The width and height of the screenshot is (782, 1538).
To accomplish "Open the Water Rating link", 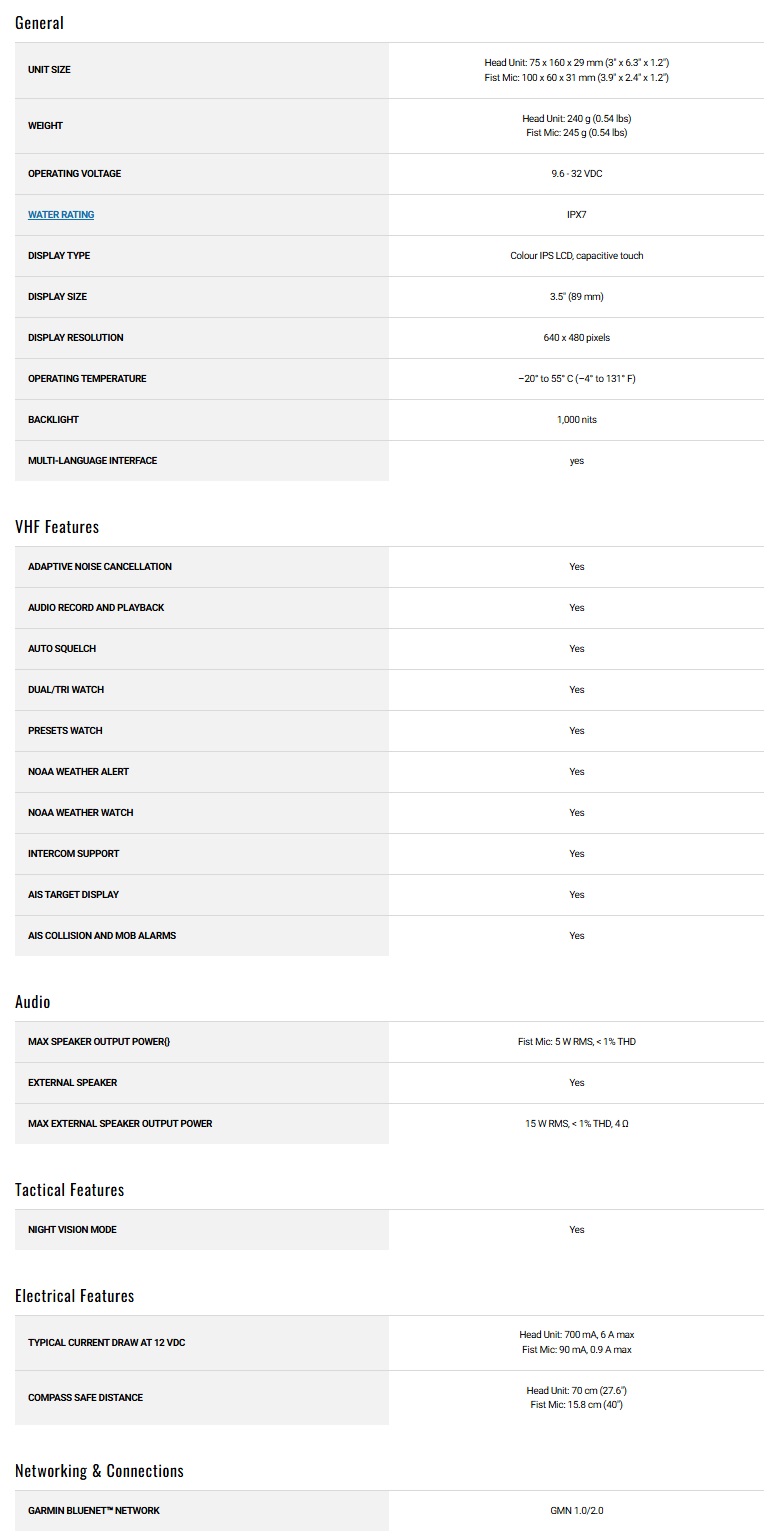I will click(61, 215).
